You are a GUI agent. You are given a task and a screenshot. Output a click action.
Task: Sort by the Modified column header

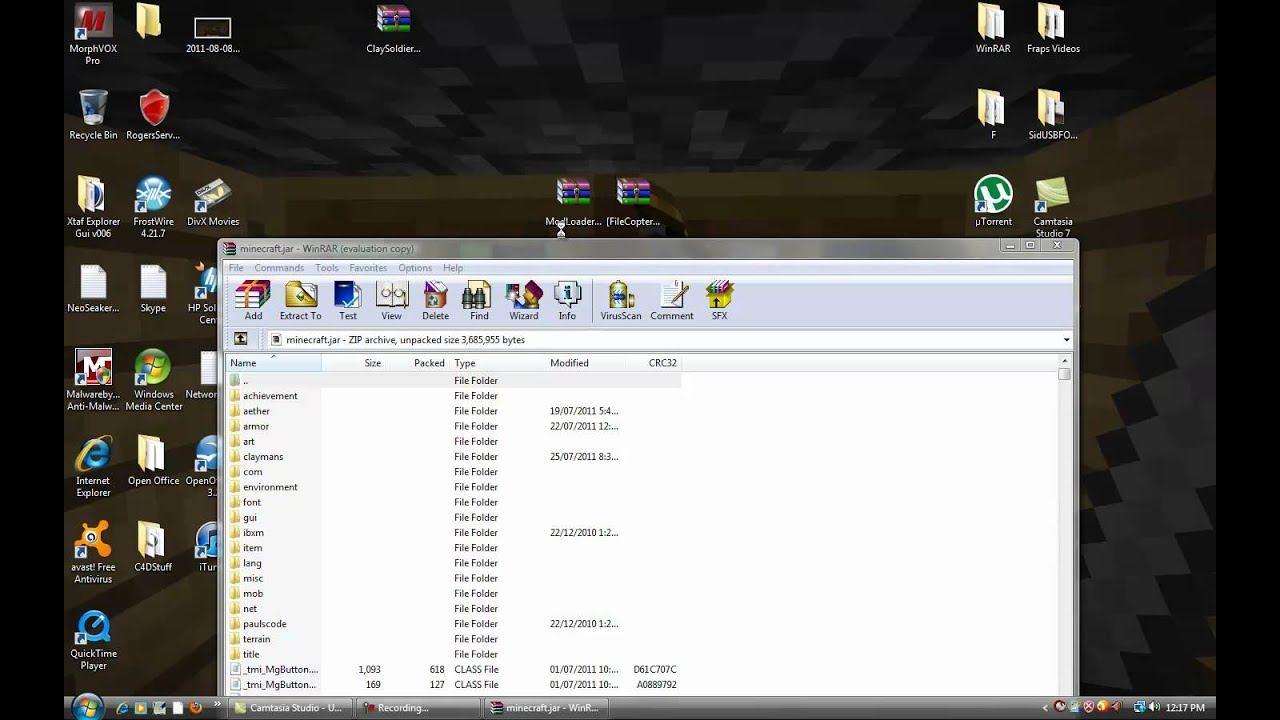584,363
